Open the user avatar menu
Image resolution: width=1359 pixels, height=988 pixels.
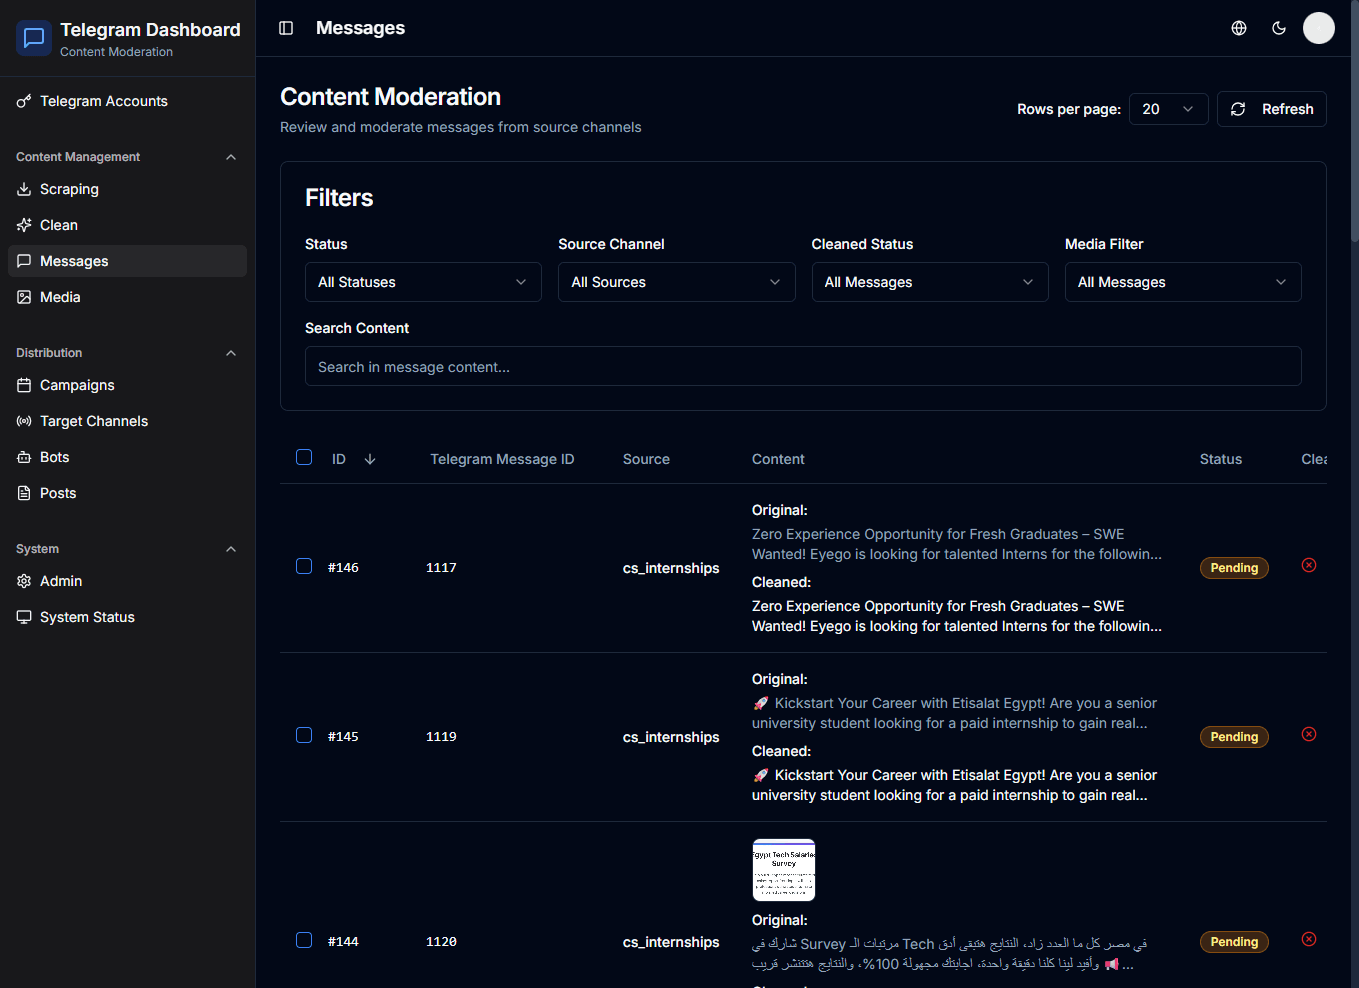[x=1319, y=28]
